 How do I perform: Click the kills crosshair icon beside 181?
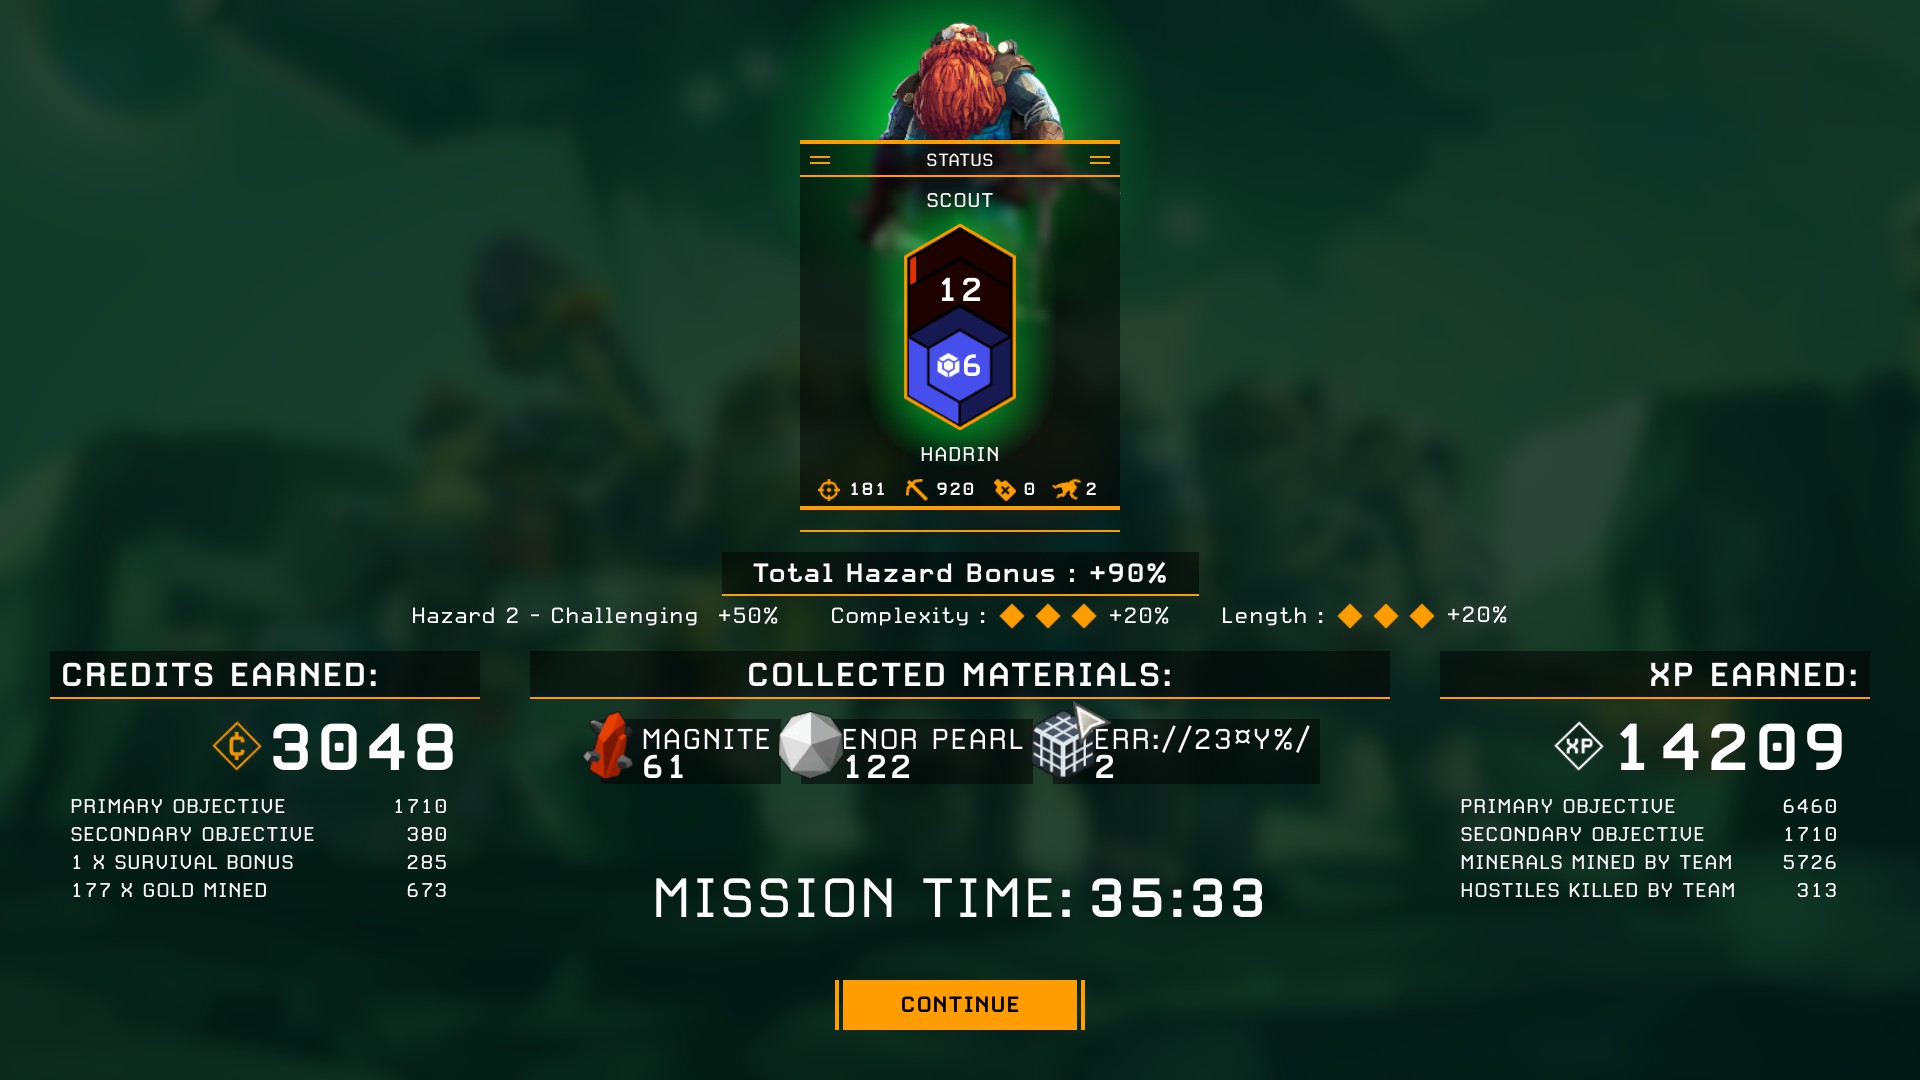coord(828,489)
